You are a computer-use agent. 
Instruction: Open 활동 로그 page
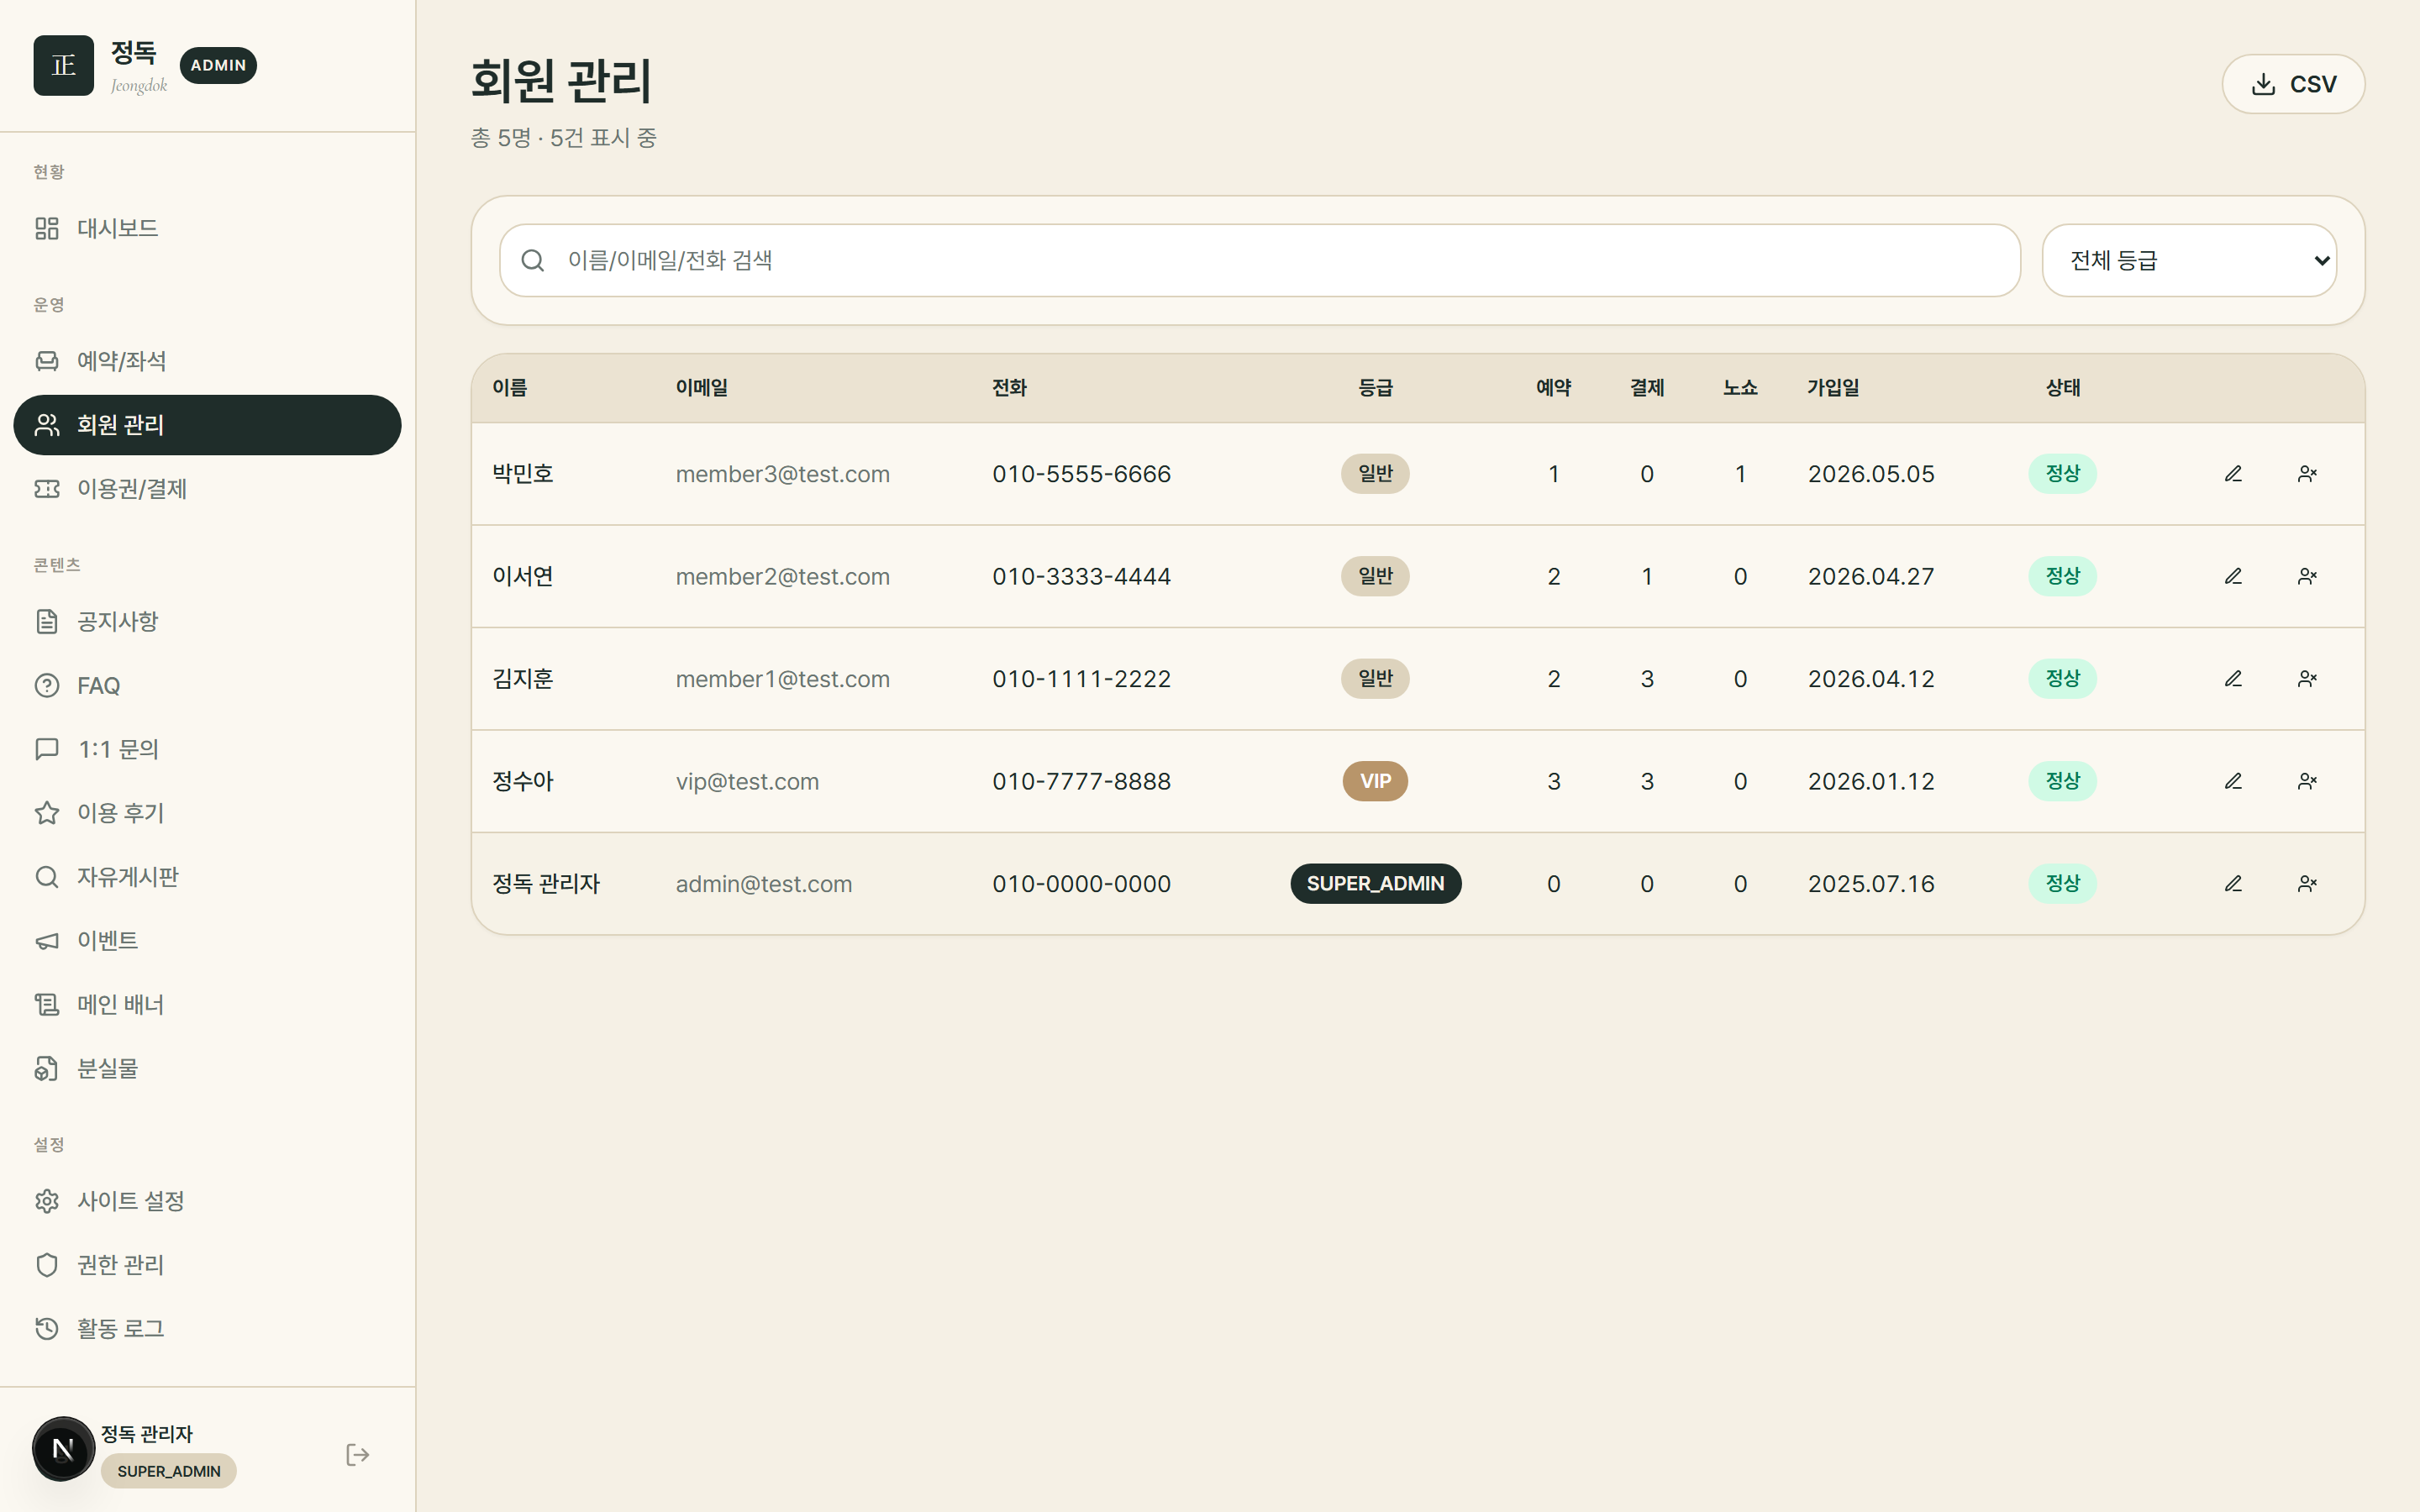[207, 1329]
